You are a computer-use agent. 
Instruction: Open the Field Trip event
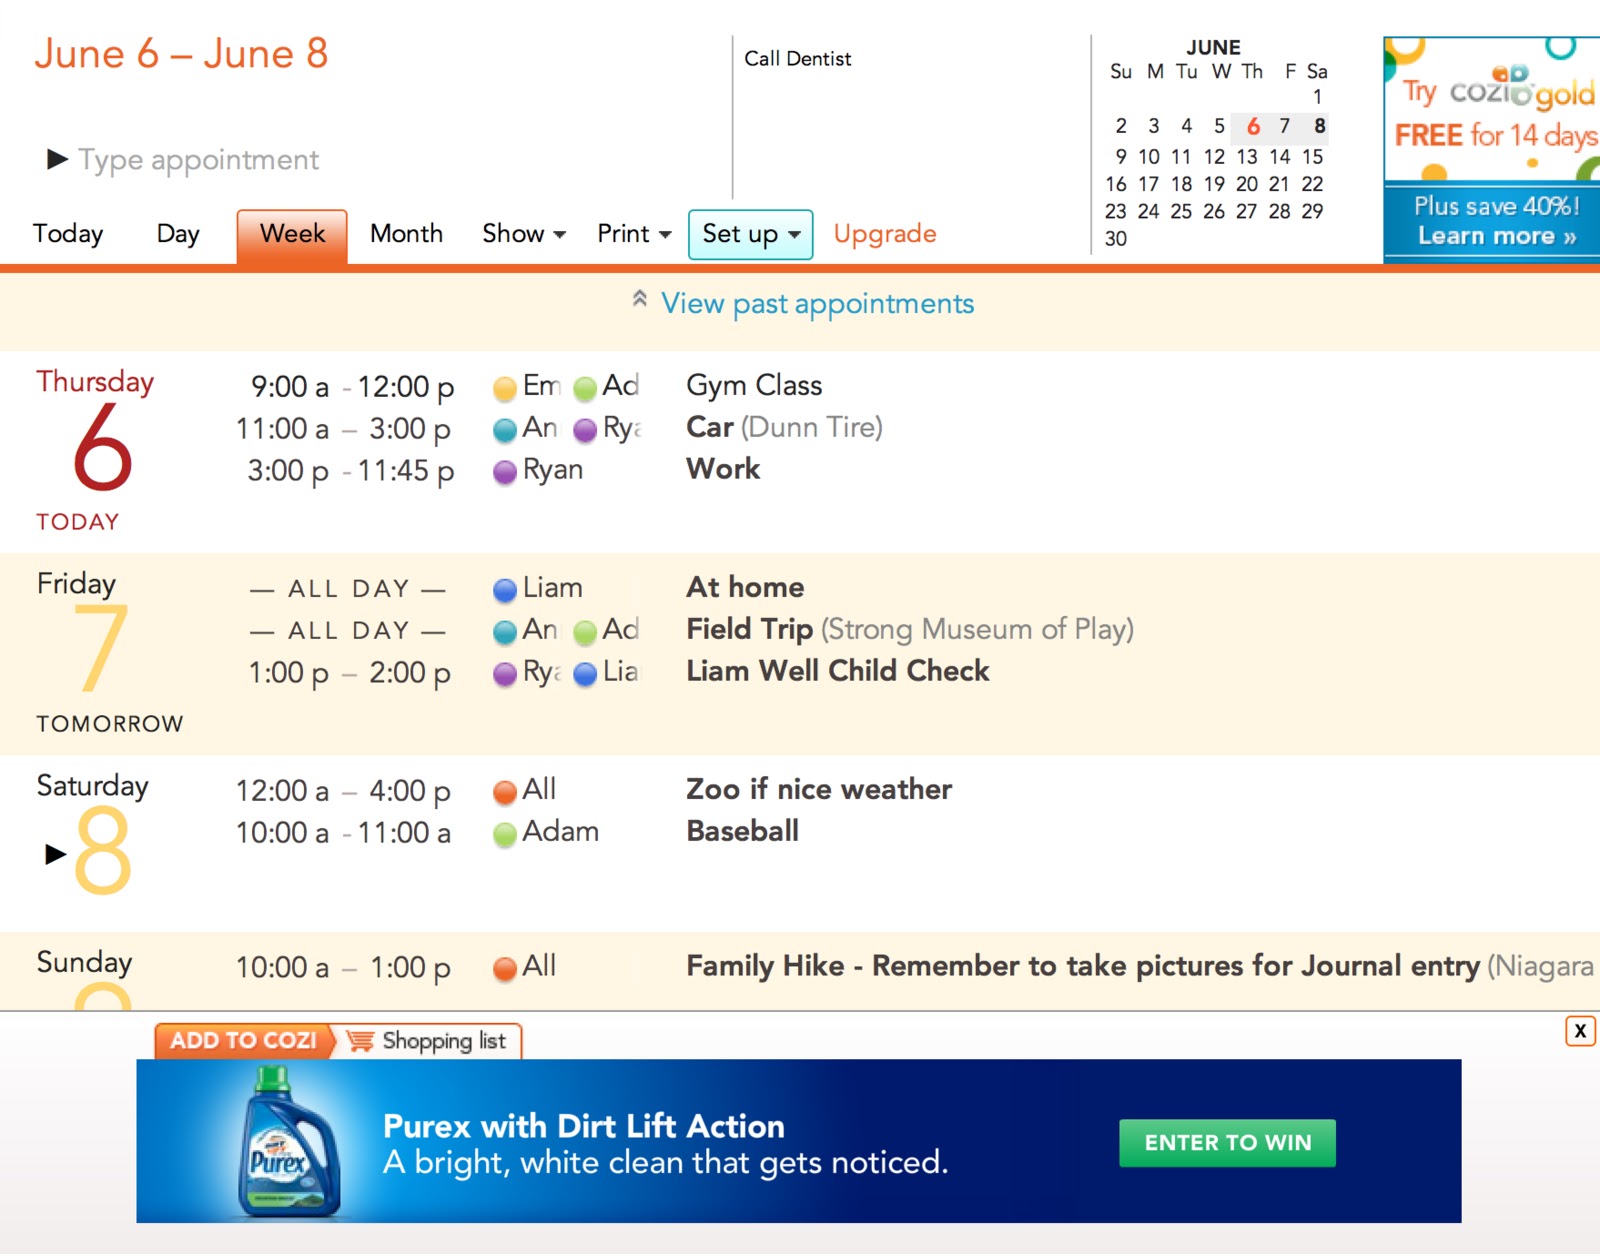pyautogui.click(x=910, y=630)
